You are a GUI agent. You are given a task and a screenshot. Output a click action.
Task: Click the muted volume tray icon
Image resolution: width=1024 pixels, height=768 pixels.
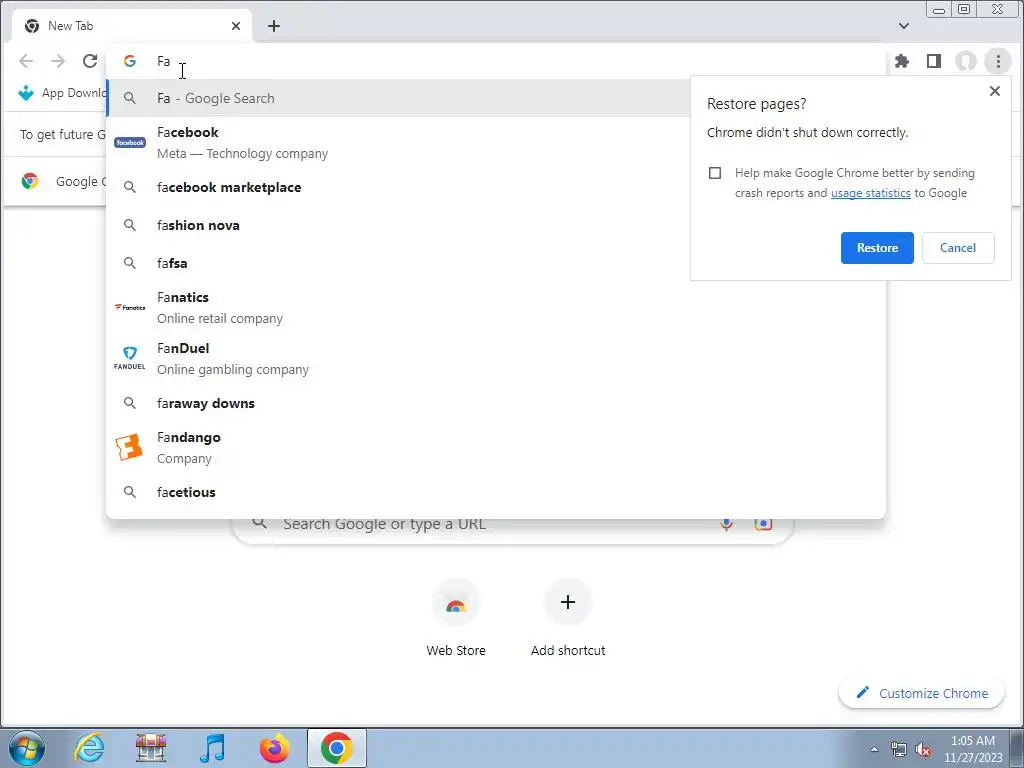923,749
